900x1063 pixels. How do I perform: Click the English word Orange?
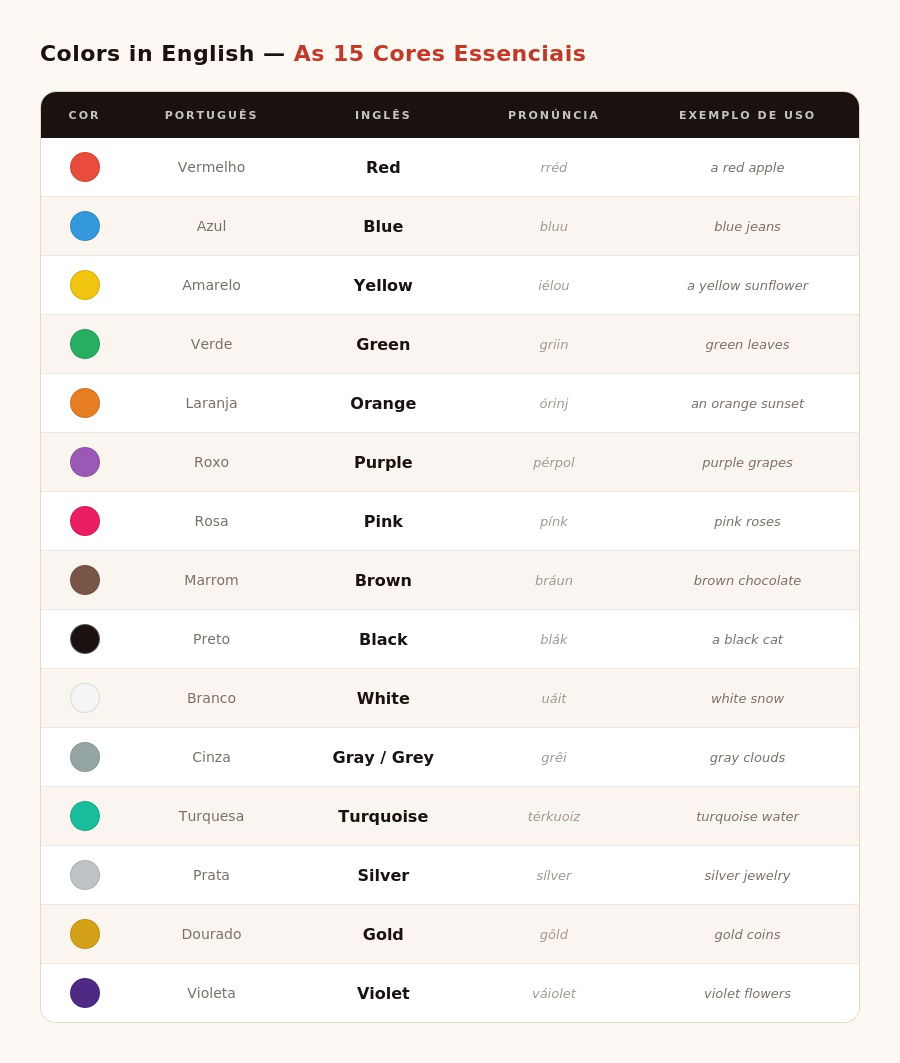[383, 403]
